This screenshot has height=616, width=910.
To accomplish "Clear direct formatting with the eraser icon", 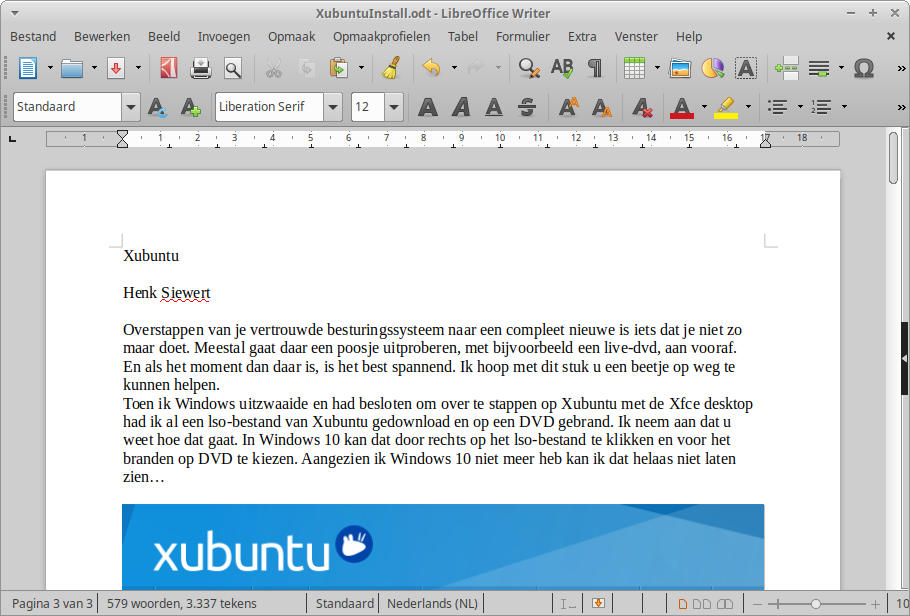I will coord(642,107).
